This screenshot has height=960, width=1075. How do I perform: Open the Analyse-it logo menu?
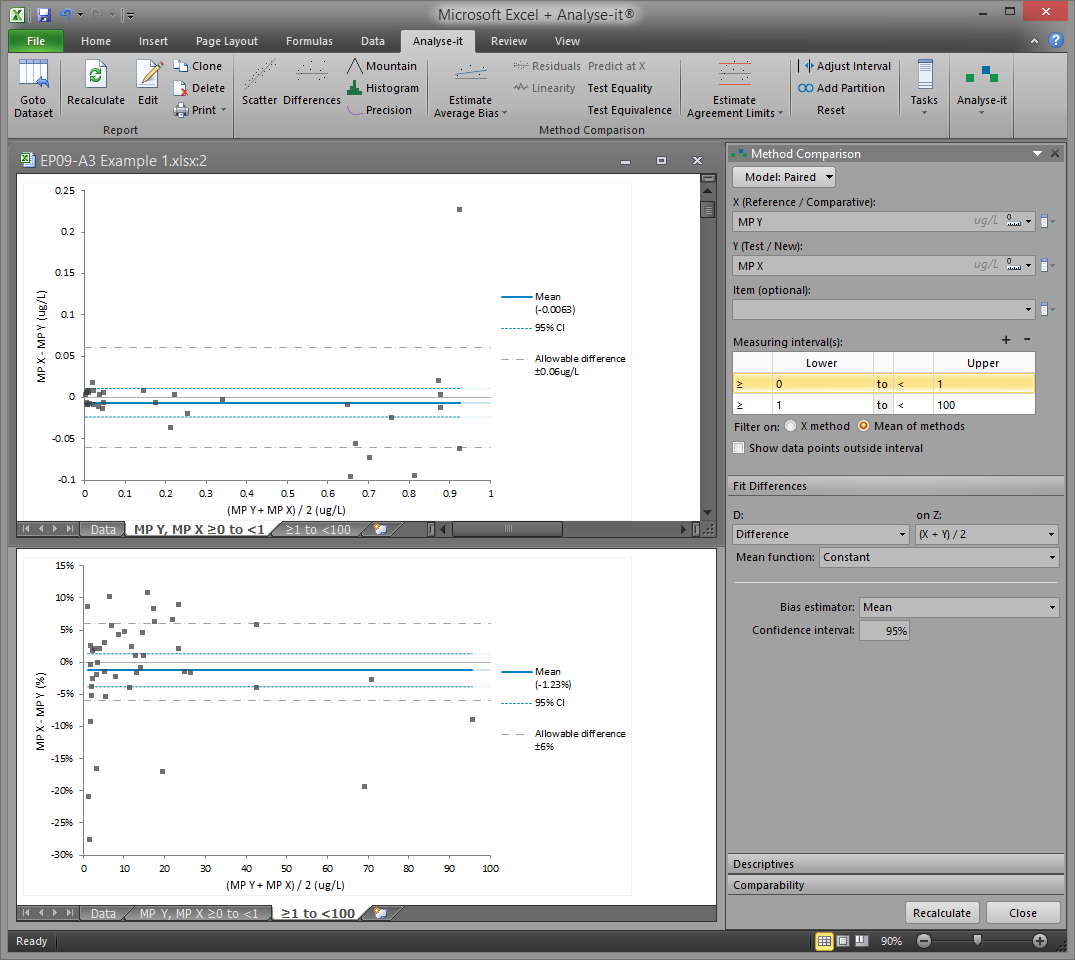[981, 74]
